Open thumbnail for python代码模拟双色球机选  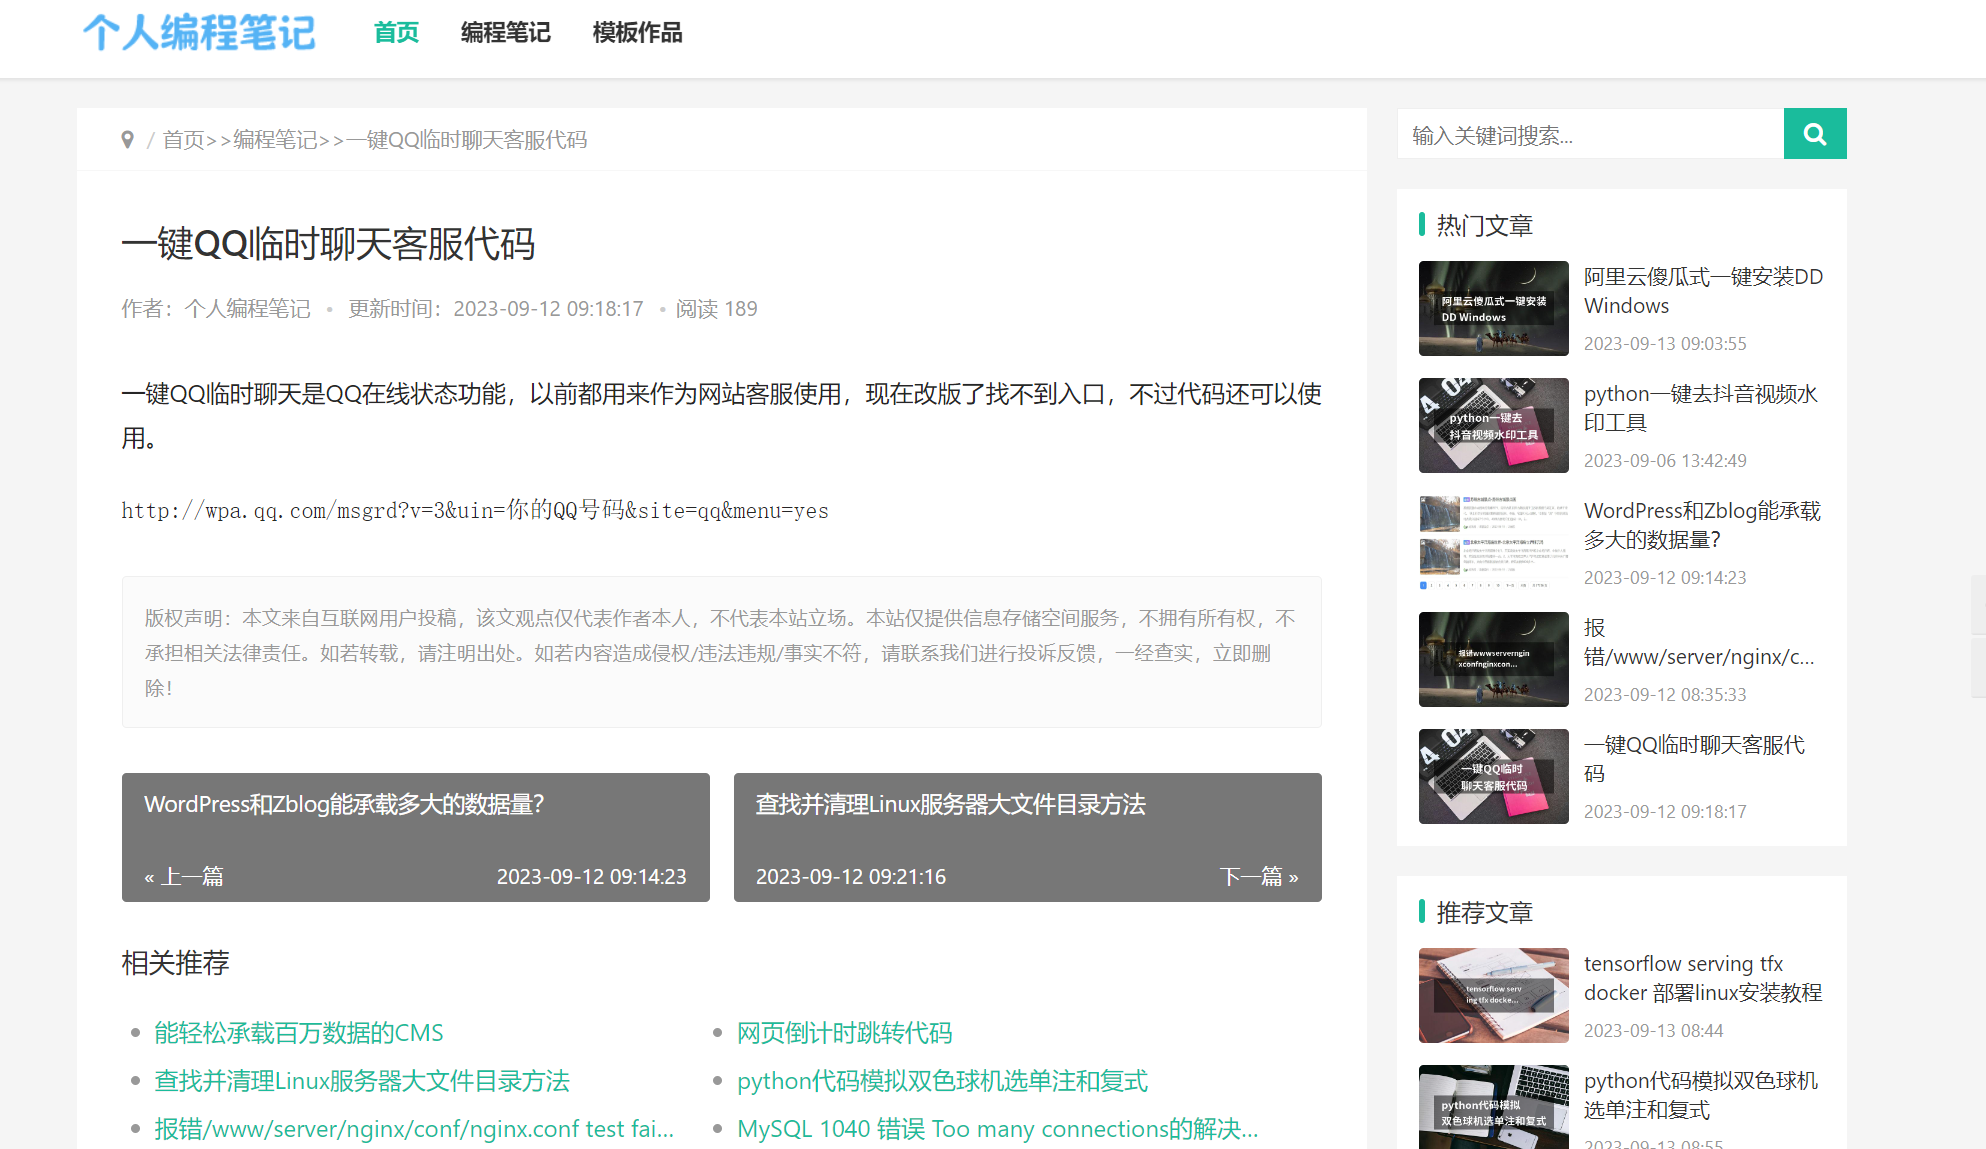[1494, 1107]
